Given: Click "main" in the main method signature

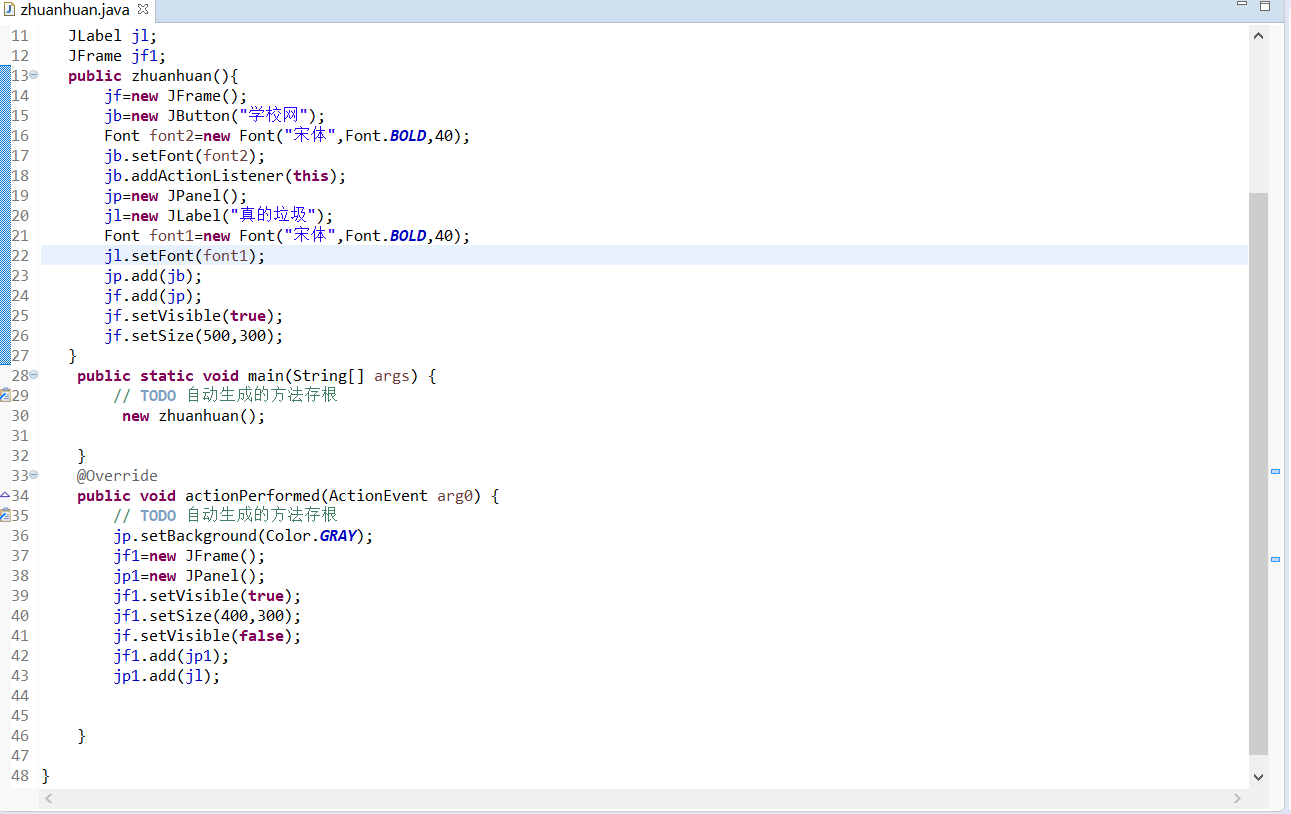Looking at the screenshot, I should pos(265,375).
